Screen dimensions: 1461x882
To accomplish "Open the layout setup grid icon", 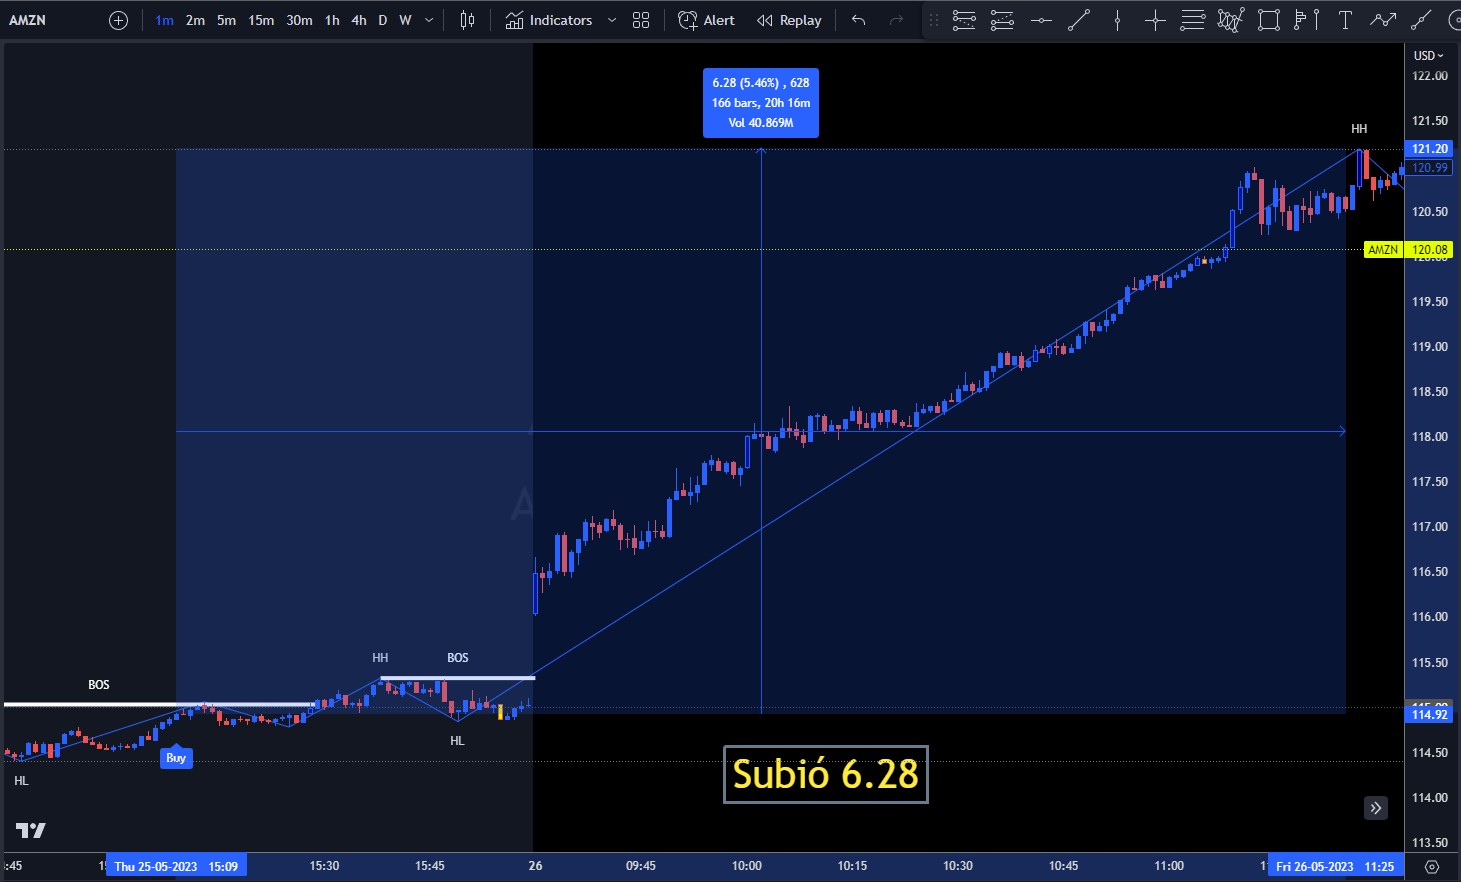I will (x=641, y=20).
